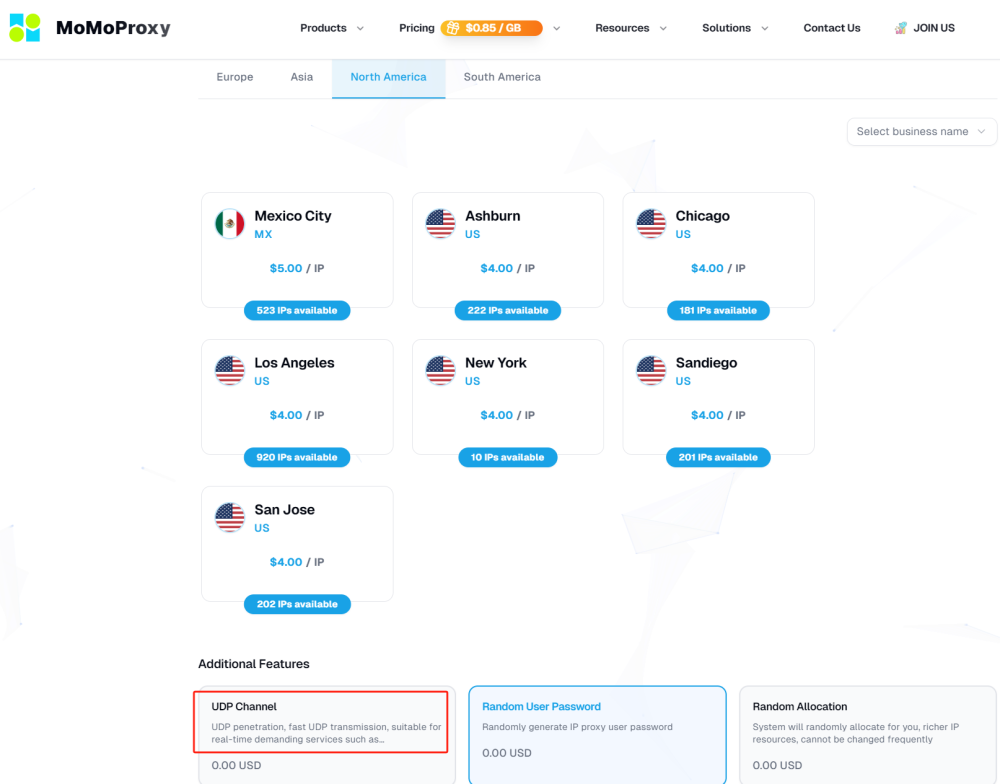The width and height of the screenshot is (1000, 784).
Task: Click the US flag on the Ashburn card
Action: (x=441, y=224)
